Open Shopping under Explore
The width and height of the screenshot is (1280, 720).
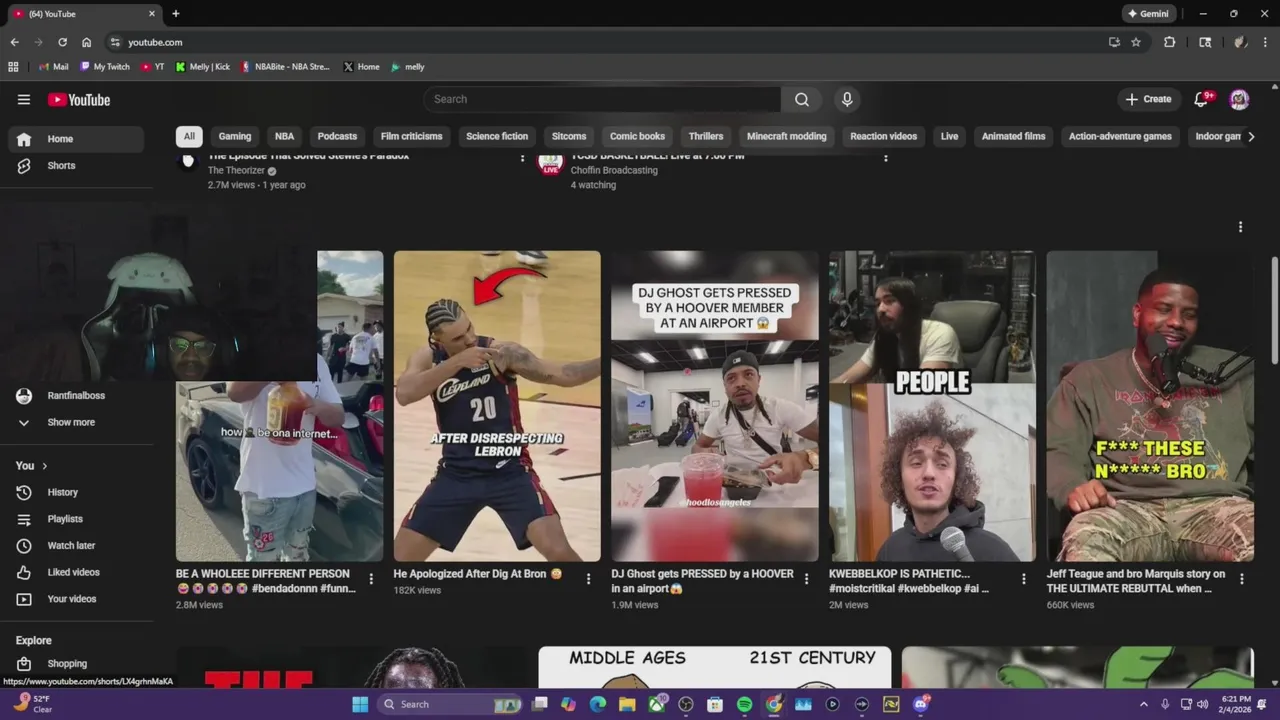click(x=76, y=663)
